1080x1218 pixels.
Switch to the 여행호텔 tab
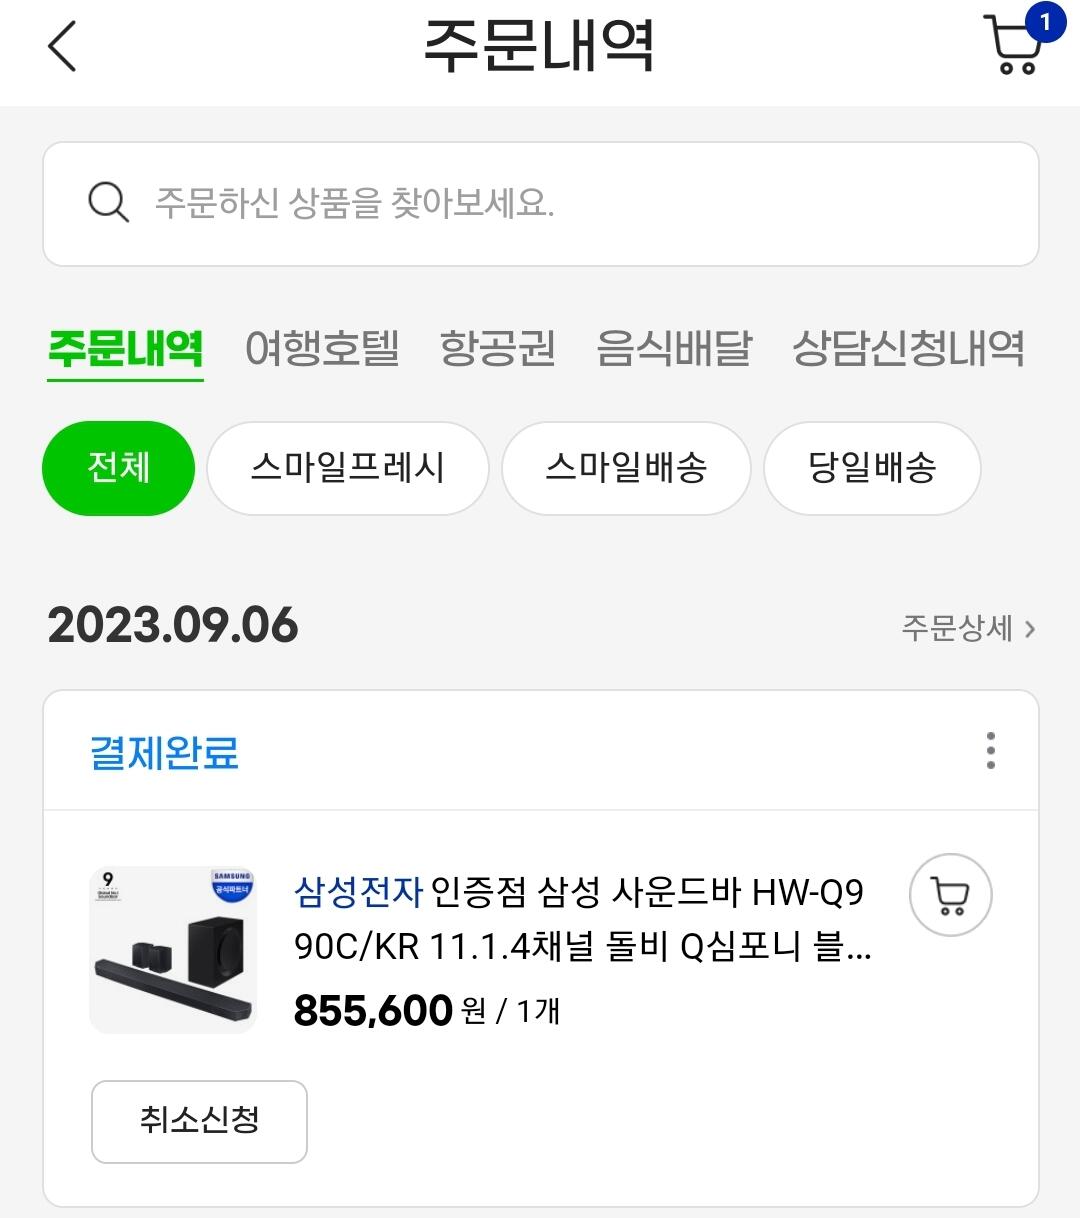(x=322, y=349)
